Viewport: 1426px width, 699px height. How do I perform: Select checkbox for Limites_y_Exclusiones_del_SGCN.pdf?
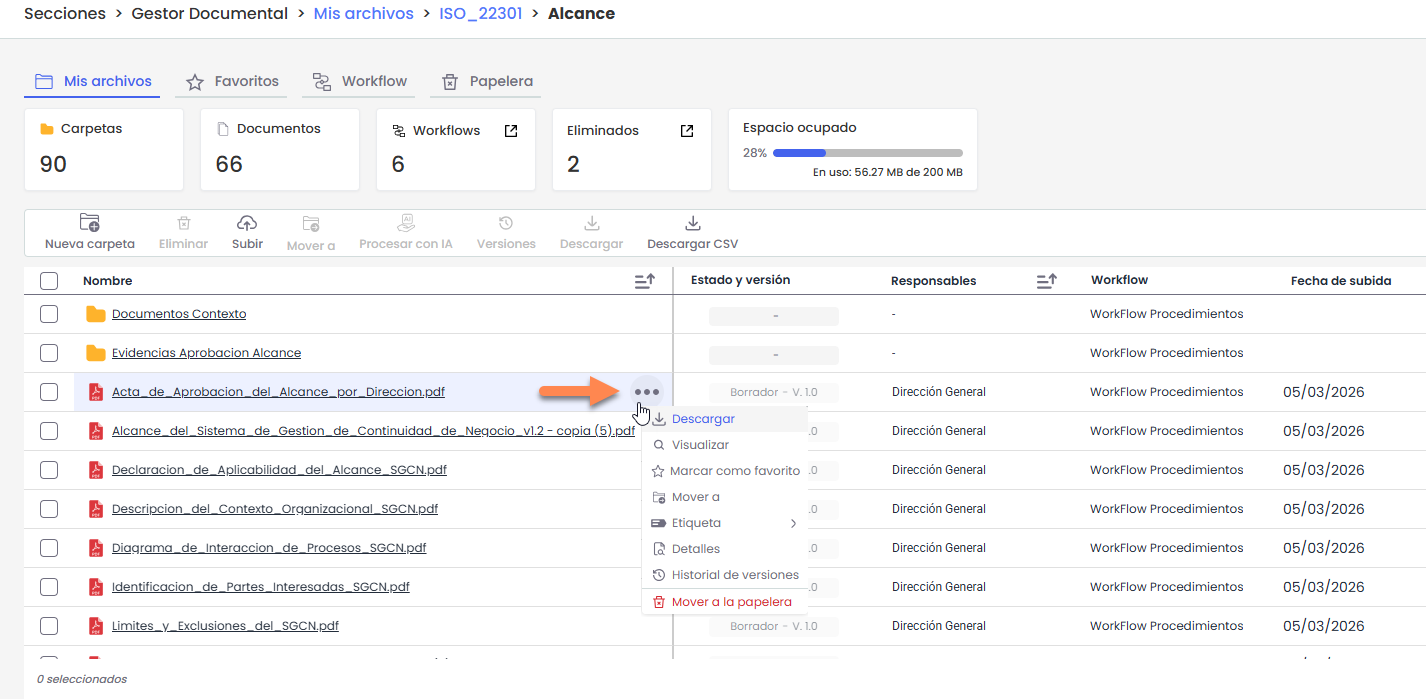point(49,626)
